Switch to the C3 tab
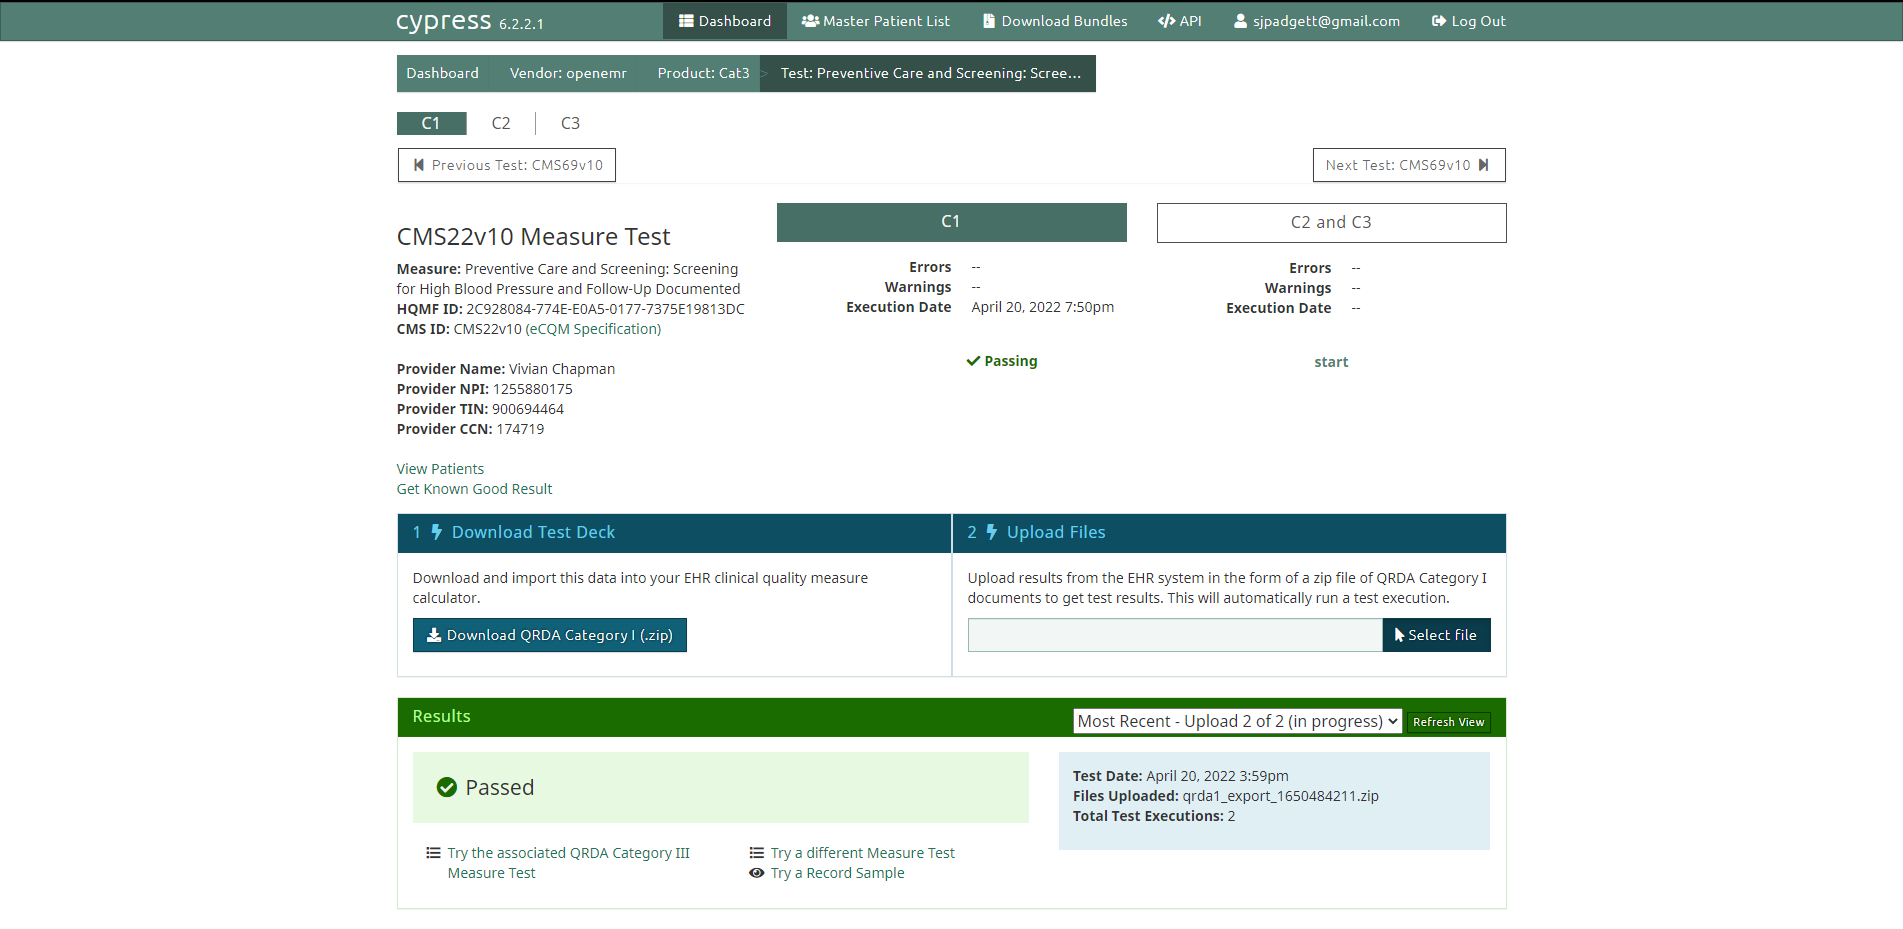The image size is (1903, 929). tap(570, 122)
